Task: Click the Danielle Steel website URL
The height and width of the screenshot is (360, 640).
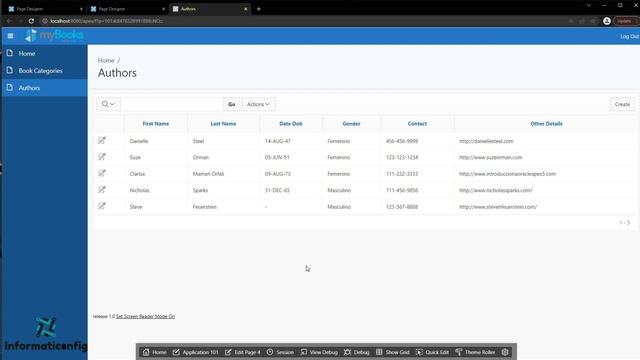Action: click(486, 141)
